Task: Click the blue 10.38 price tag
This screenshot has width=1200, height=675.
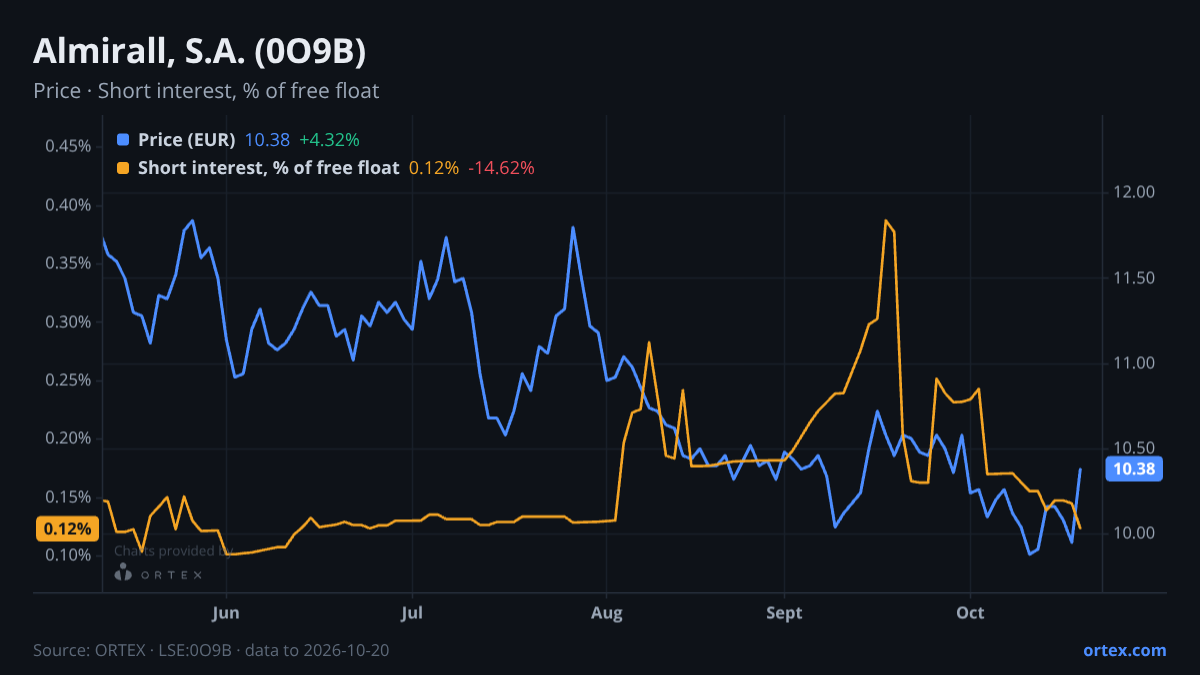Action: pyautogui.click(x=1133, y=469)
